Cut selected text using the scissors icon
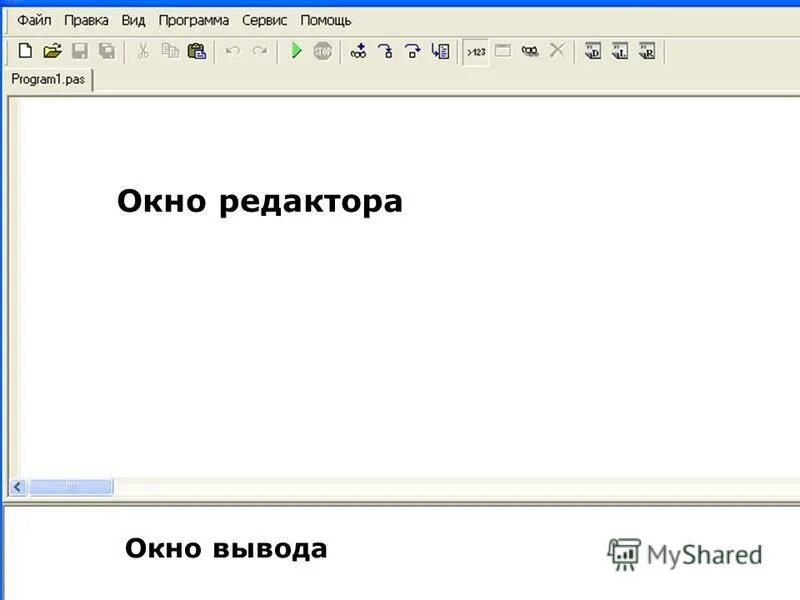Image resolution: width=800 pixels, height=600 pixels. coord(142,51)
